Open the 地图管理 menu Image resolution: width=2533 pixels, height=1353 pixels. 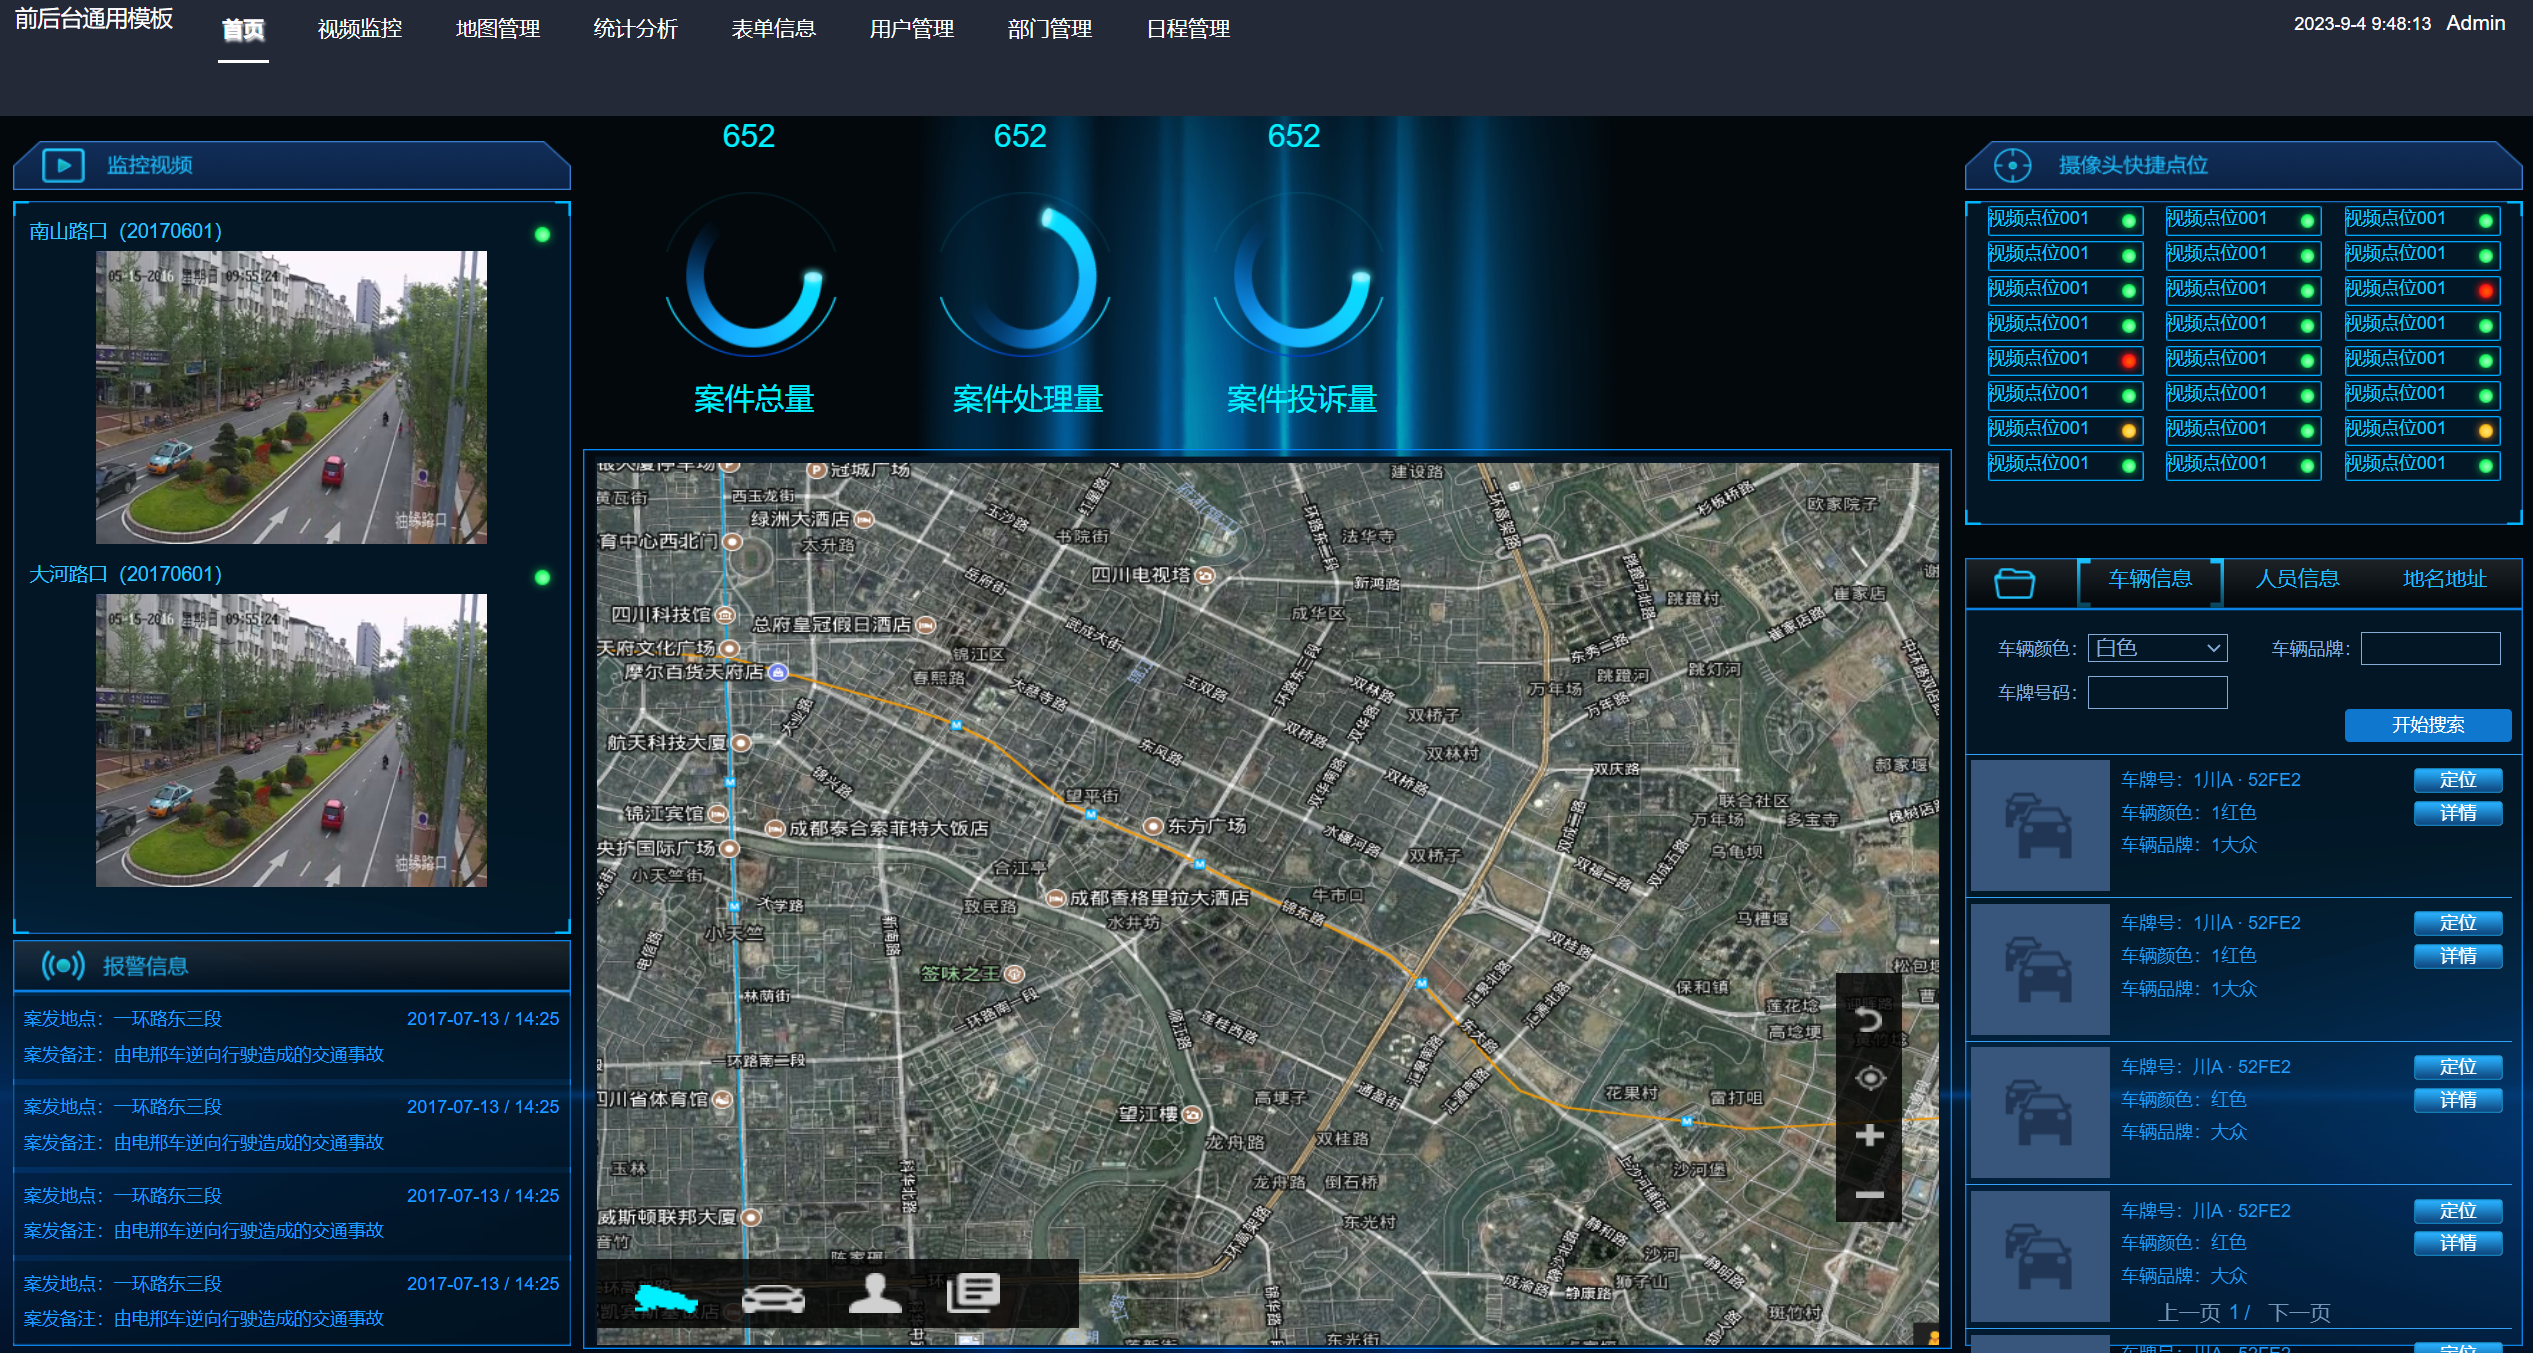click(x=498, y=29)
